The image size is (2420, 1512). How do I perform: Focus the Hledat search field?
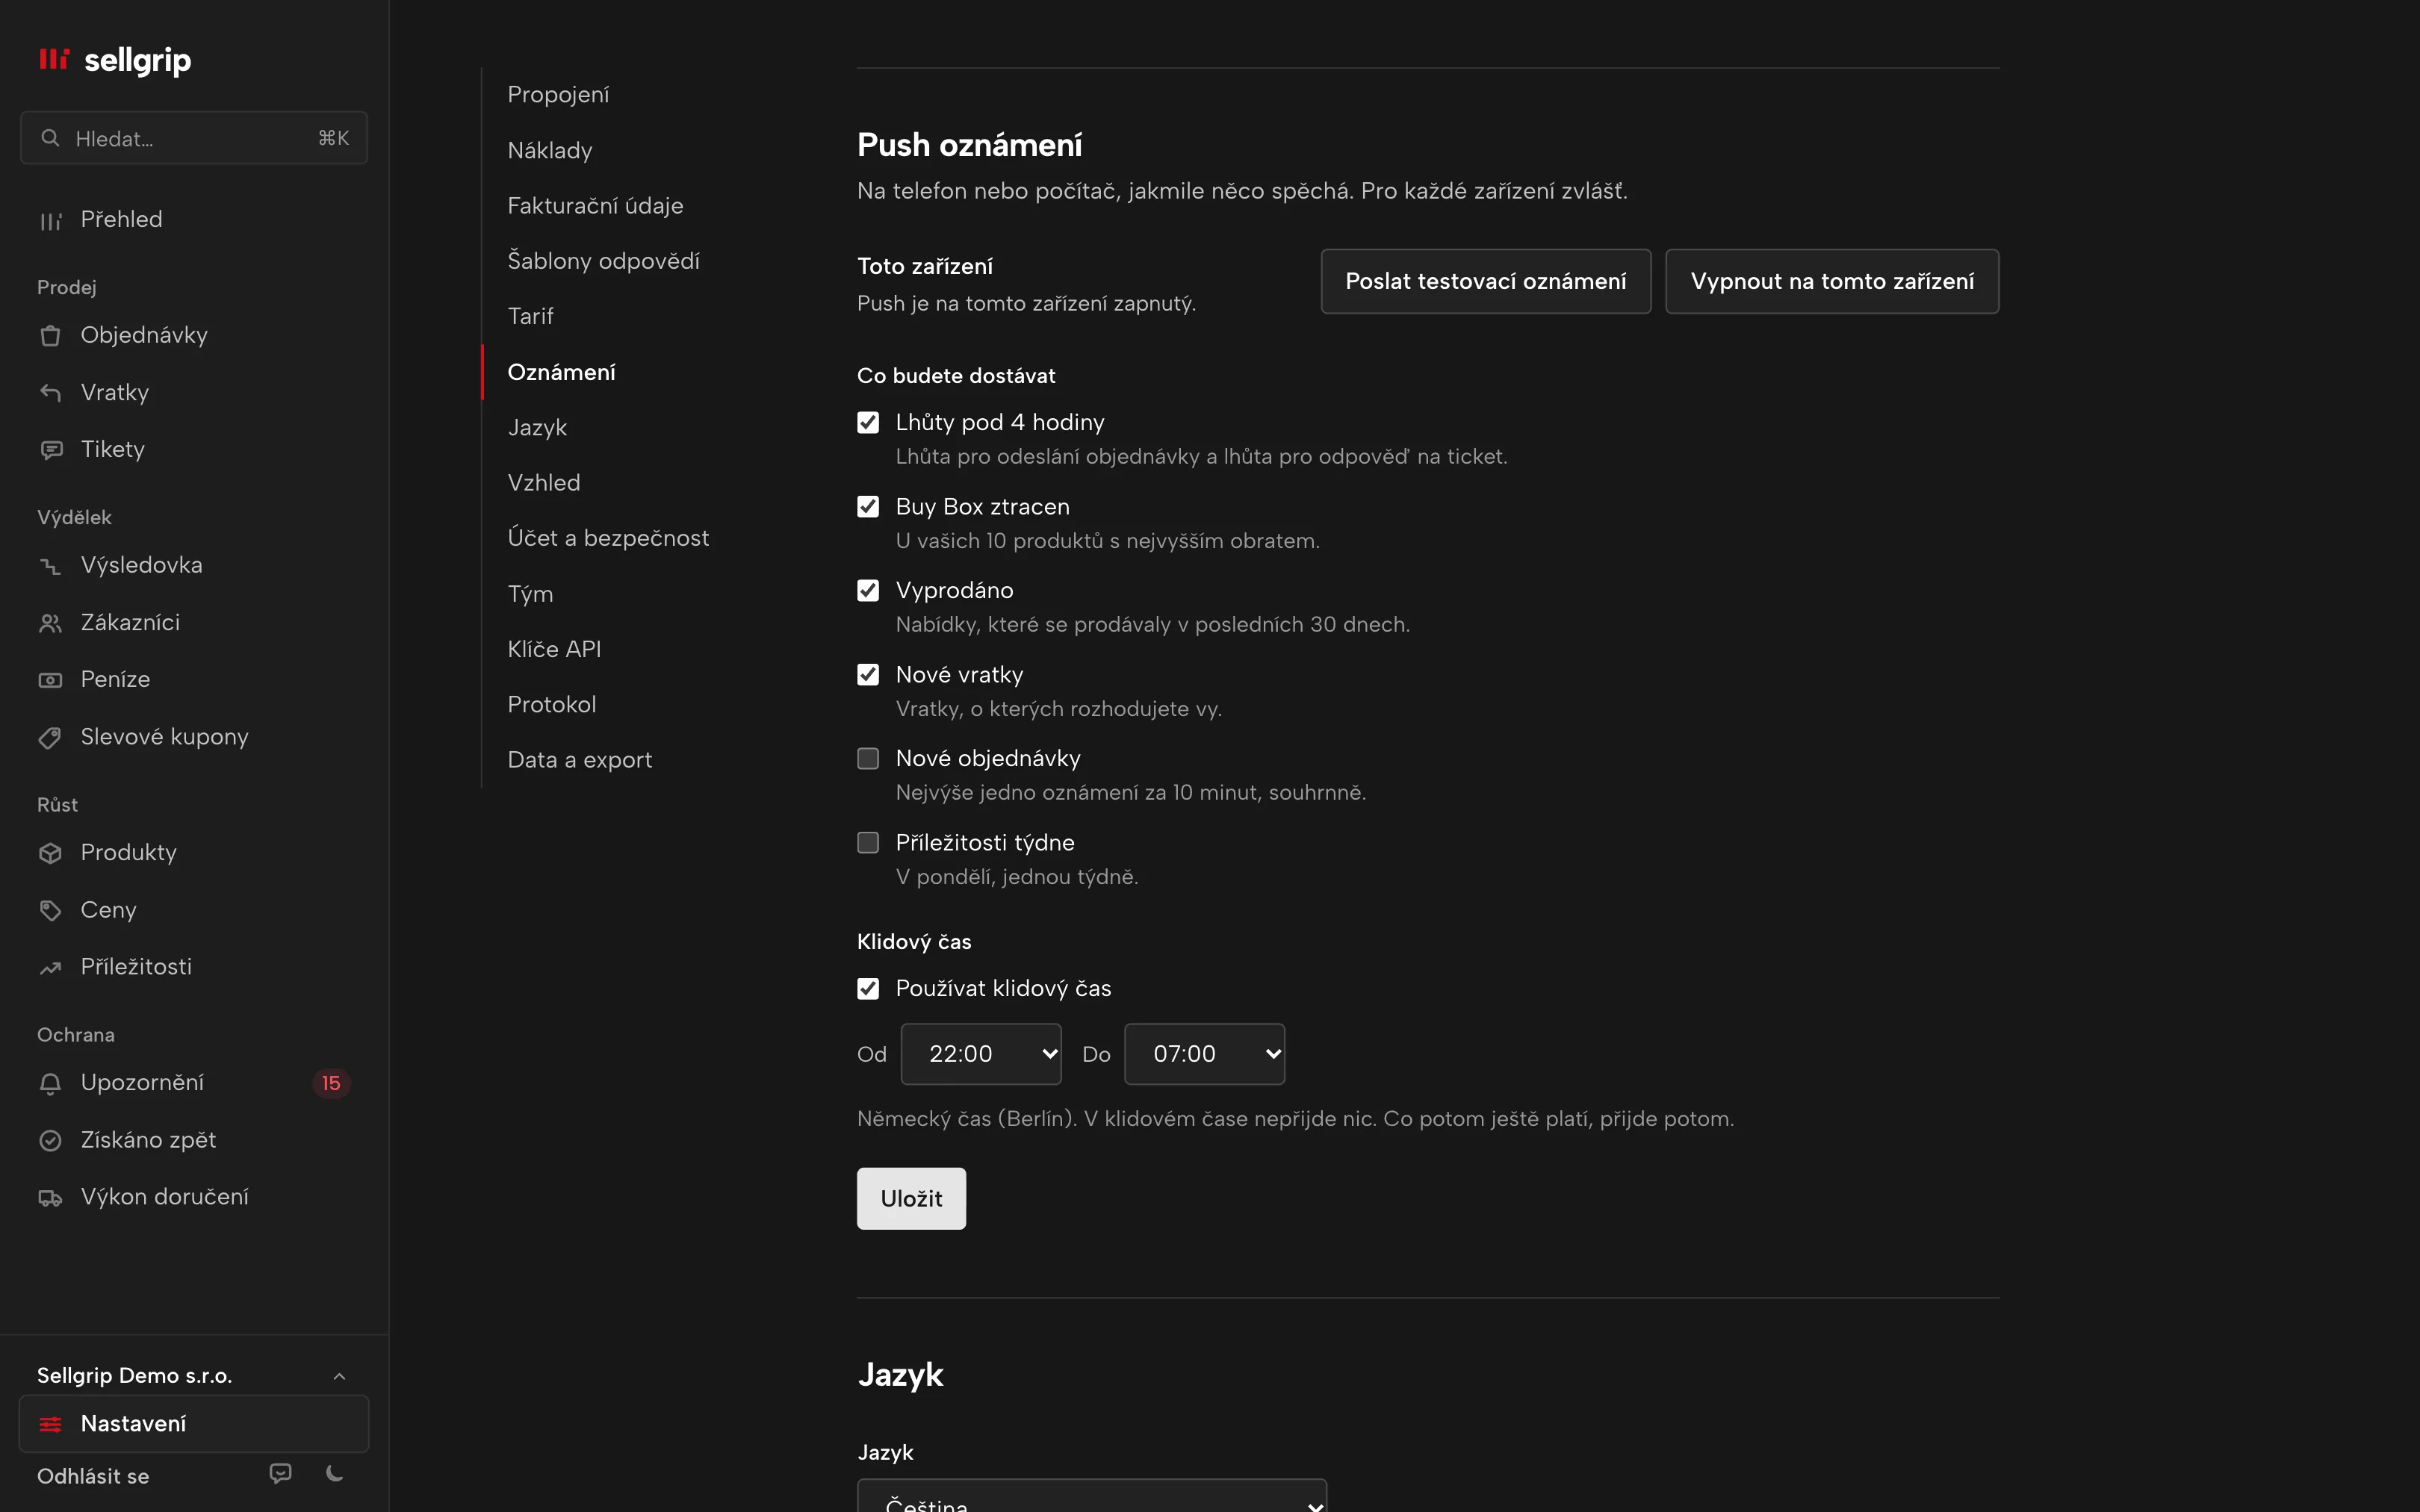194,138
